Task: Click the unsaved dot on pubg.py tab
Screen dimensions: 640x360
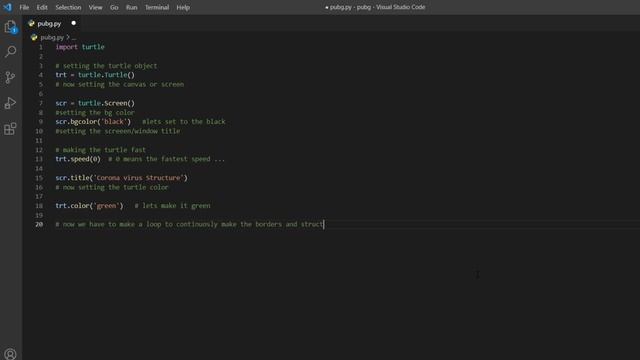Action: coord(73,23)
